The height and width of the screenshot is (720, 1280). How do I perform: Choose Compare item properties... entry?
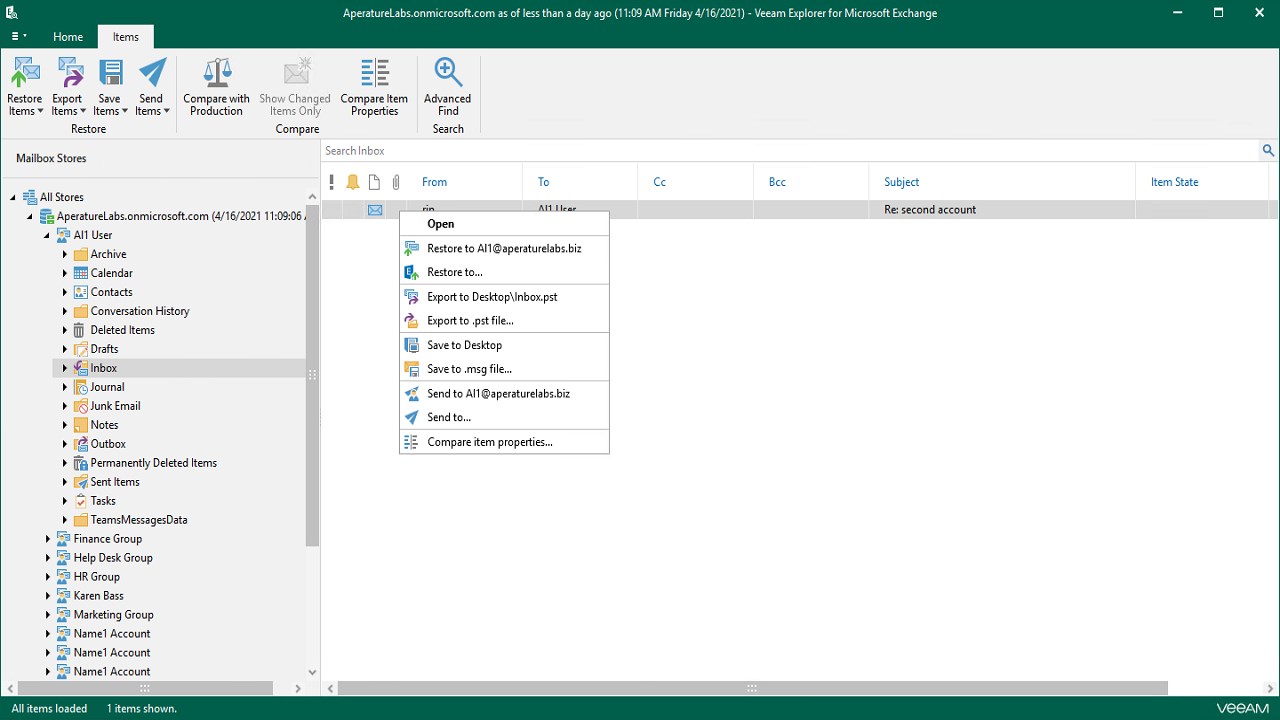pyautogui.click(x=504, y=442)
